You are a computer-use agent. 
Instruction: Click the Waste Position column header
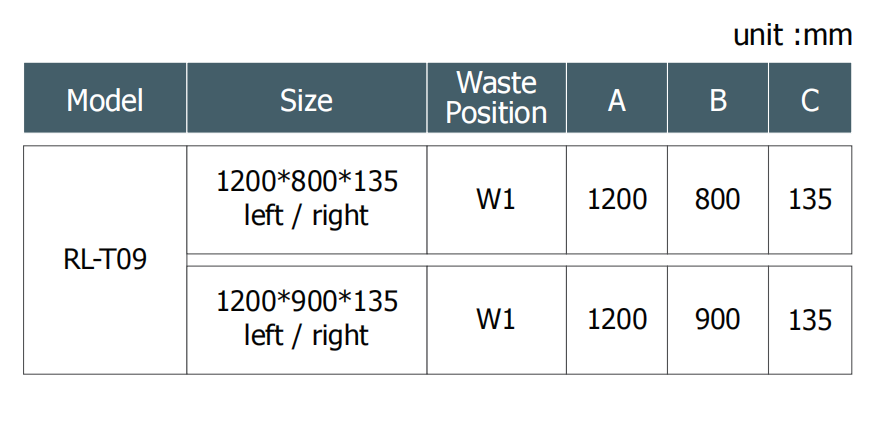(x=496, y=97)
